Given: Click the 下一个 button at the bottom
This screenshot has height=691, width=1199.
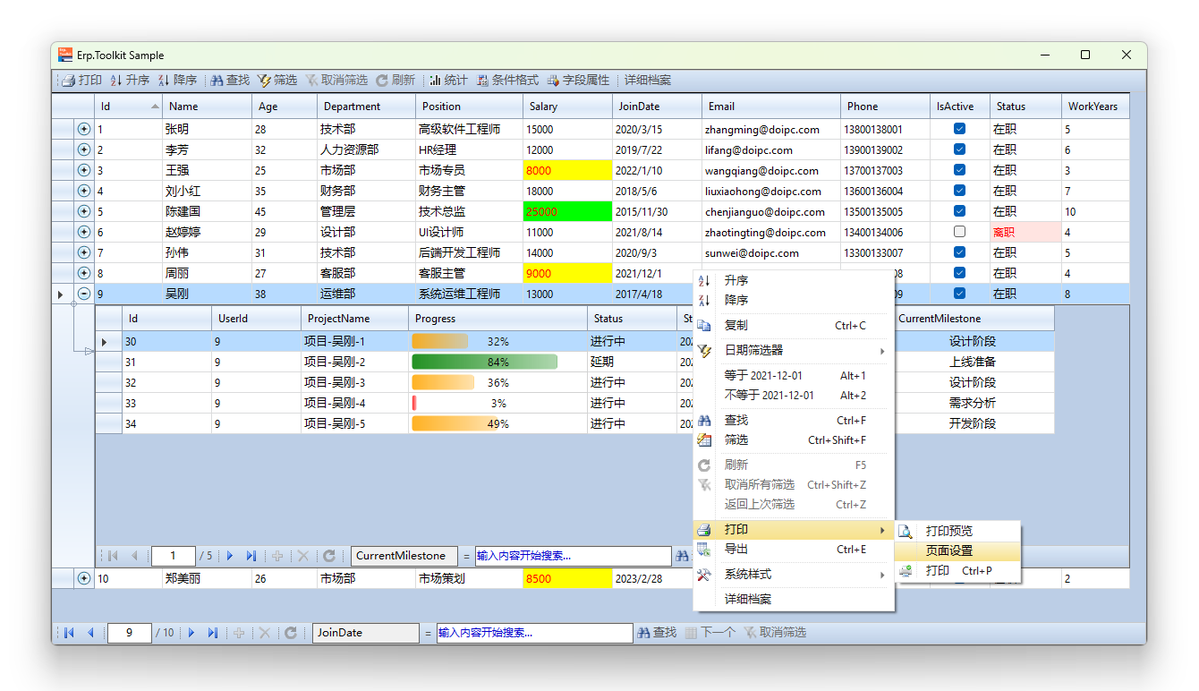Looking at the screenshot, I should coord(712,632).
